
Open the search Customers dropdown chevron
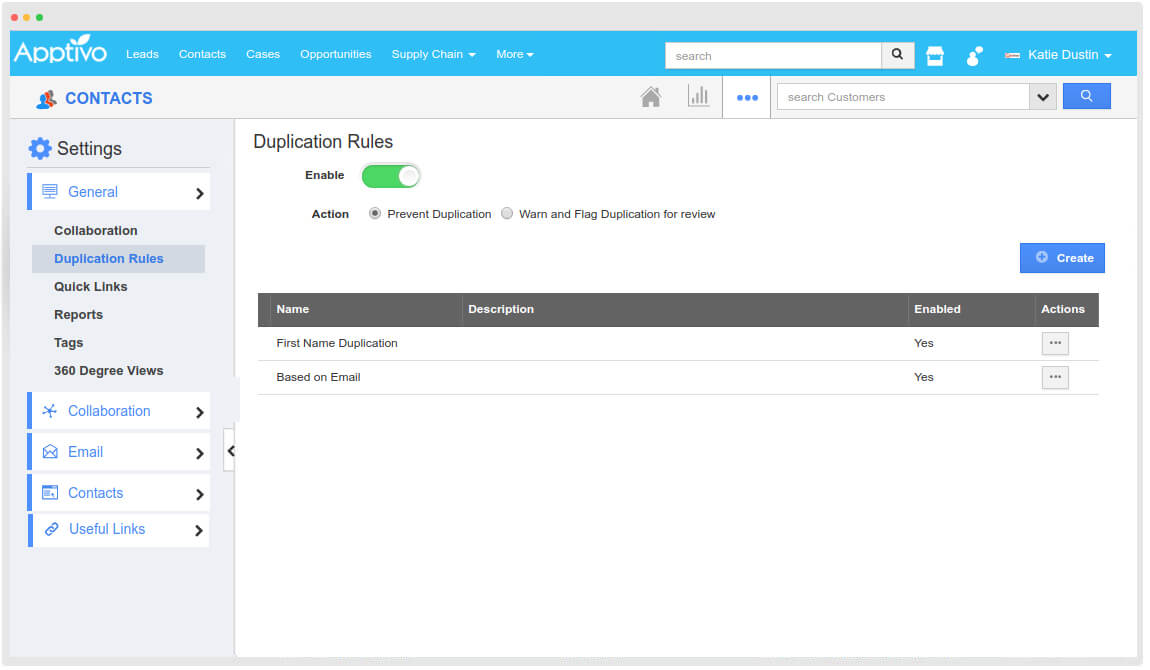1043,96
